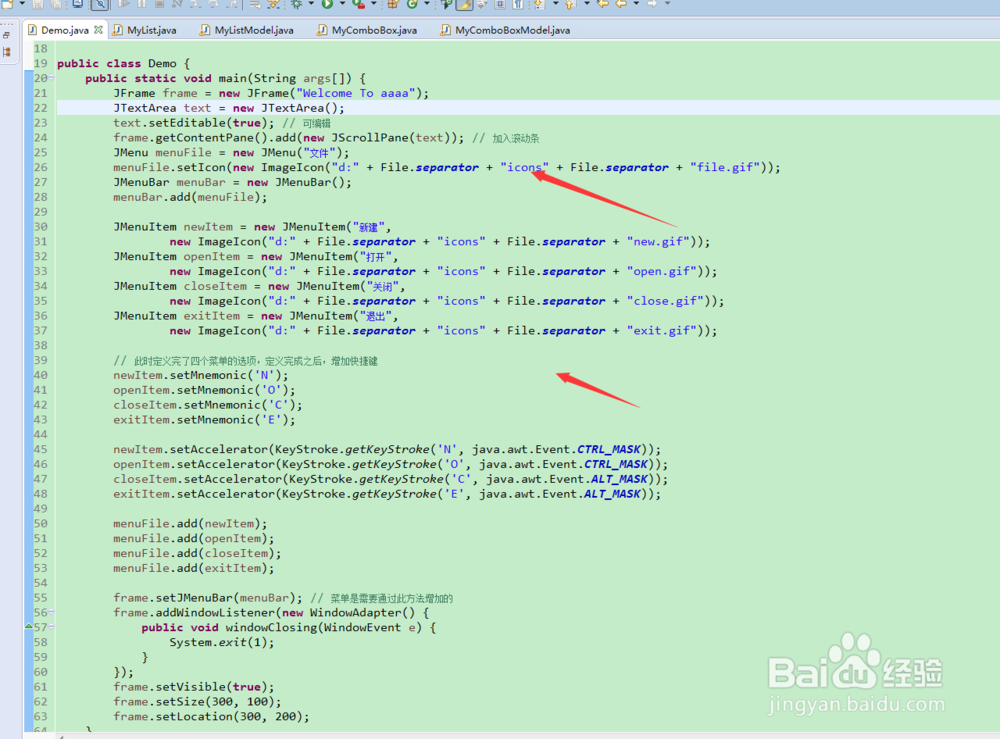Click 'public class Demo {' on line 19
The width and height of the screenshot is (1000, 739).
(123, 63)
